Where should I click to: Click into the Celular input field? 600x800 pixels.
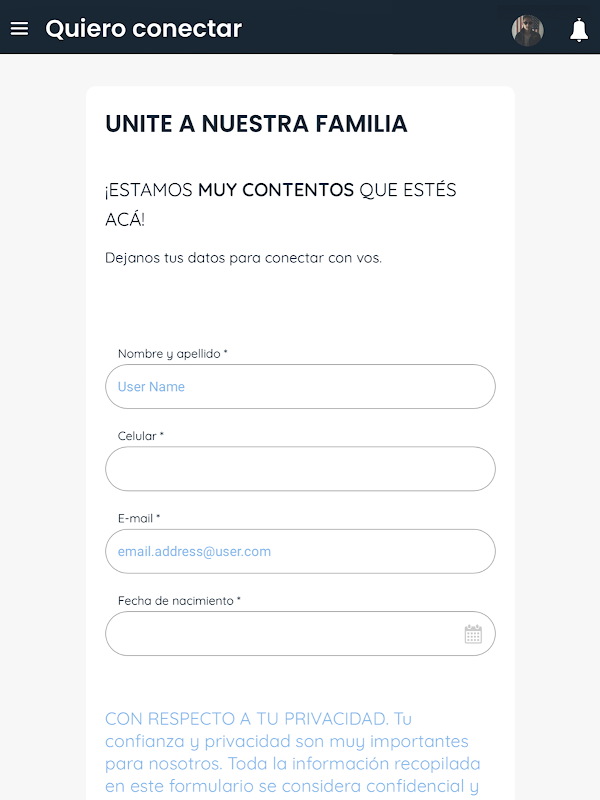tap(300, 469)
